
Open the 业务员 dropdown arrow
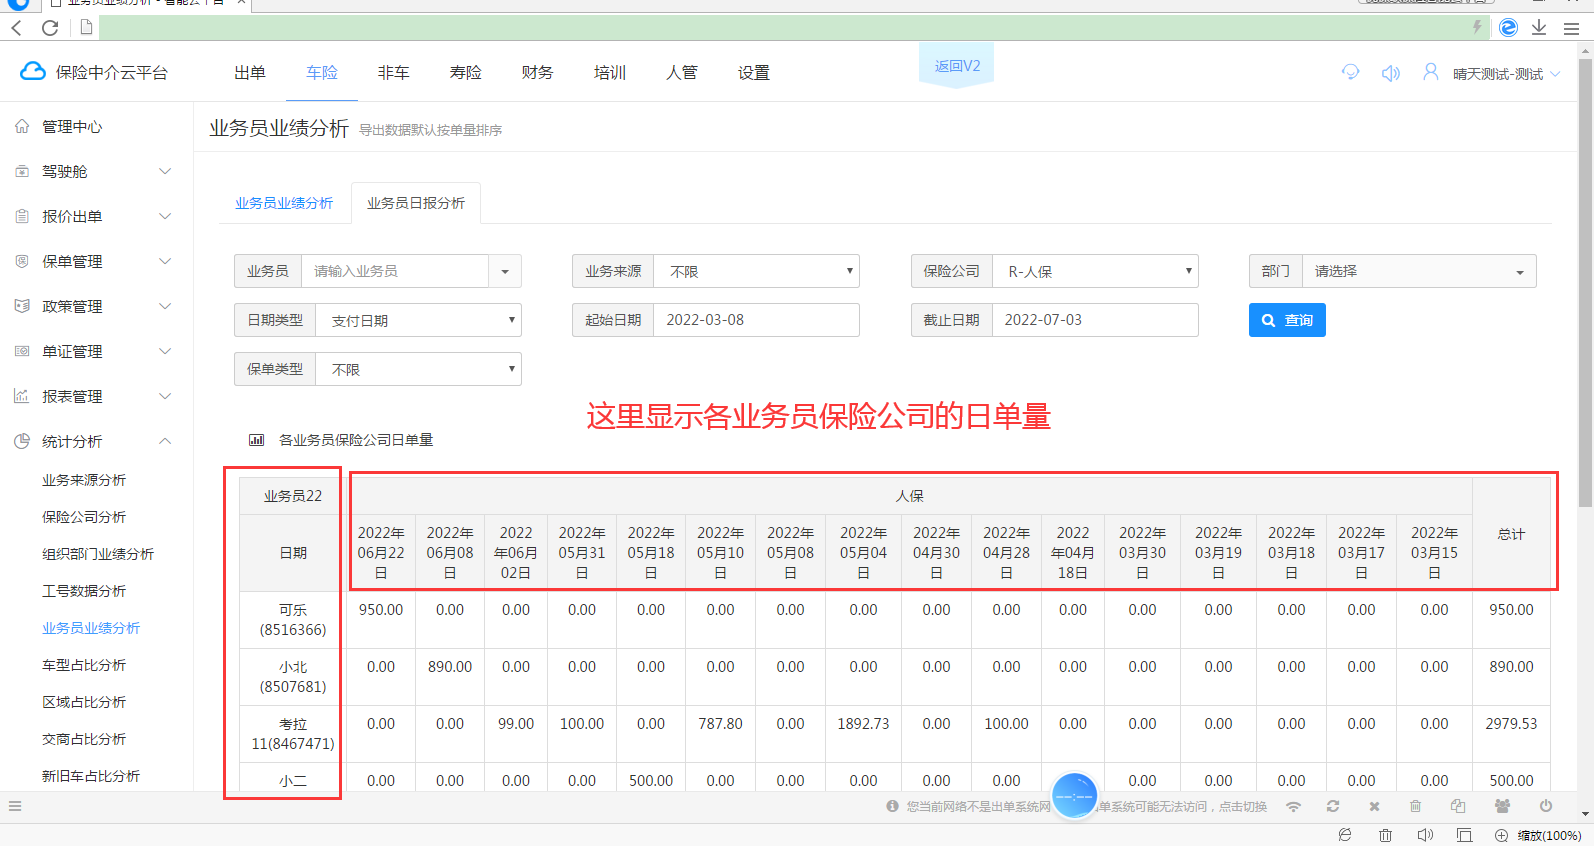pyautogui.click(x=505, y=271)
